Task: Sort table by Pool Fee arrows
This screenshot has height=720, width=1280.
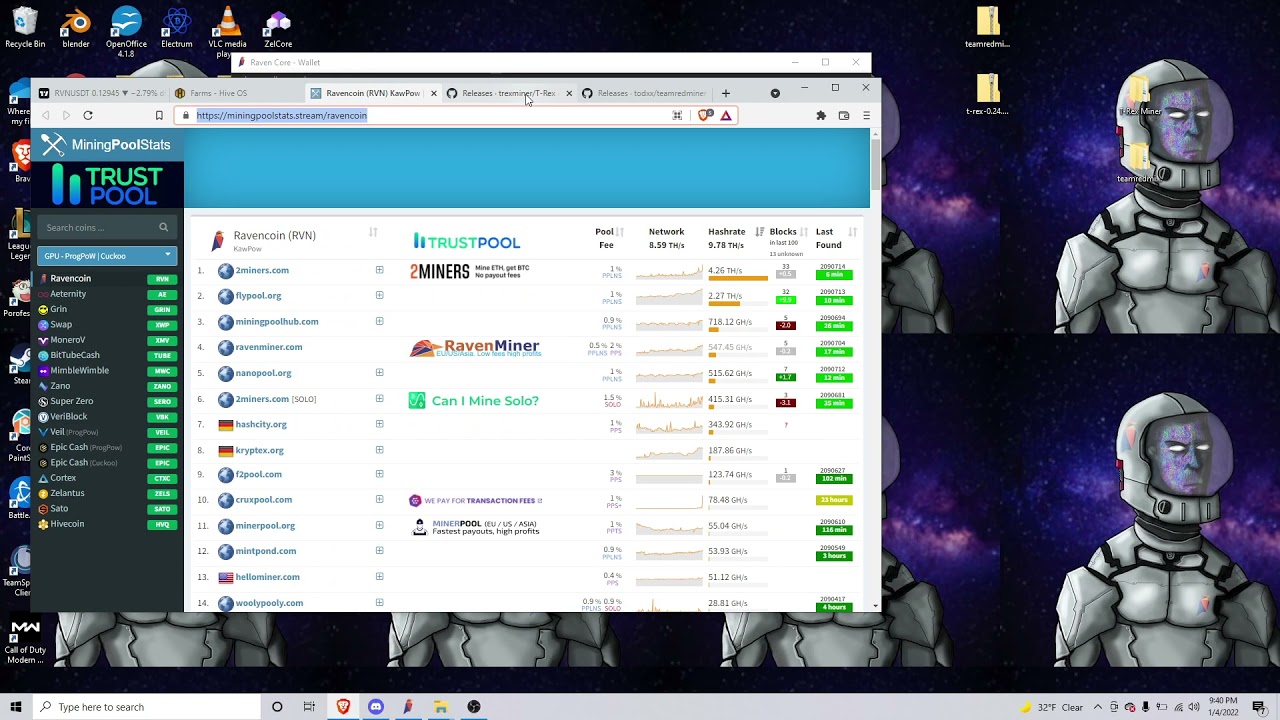Action: click(x=620, y=232)
